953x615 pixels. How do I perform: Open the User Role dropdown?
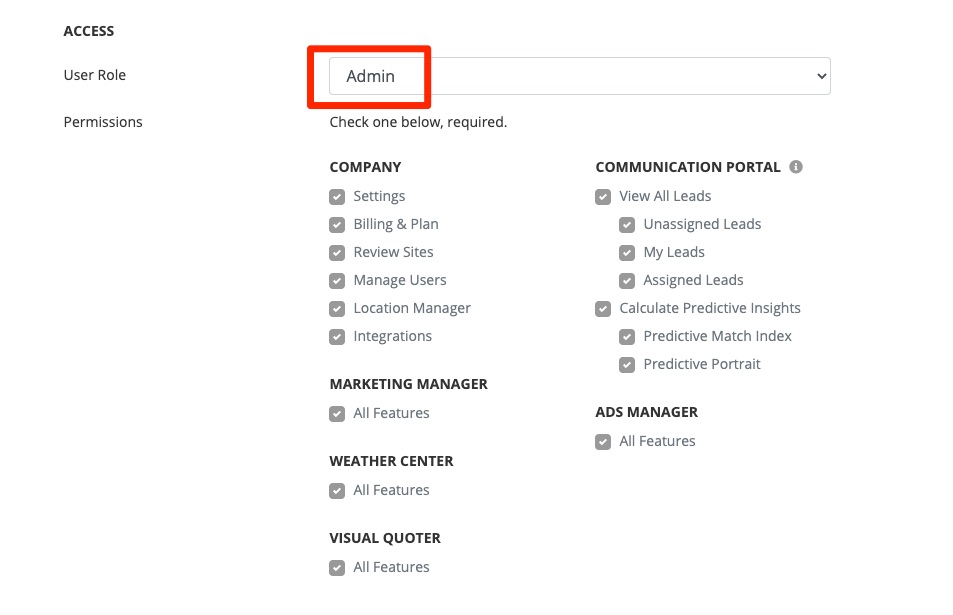(x=579, y=76)
